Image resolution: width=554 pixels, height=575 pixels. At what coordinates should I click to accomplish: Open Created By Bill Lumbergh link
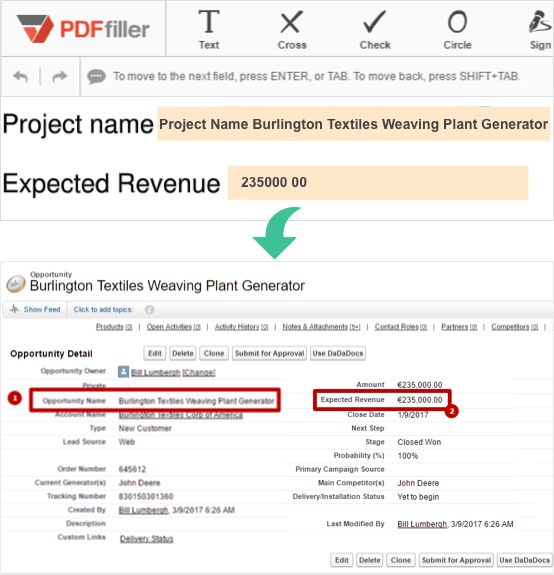[x=143, y=510]
